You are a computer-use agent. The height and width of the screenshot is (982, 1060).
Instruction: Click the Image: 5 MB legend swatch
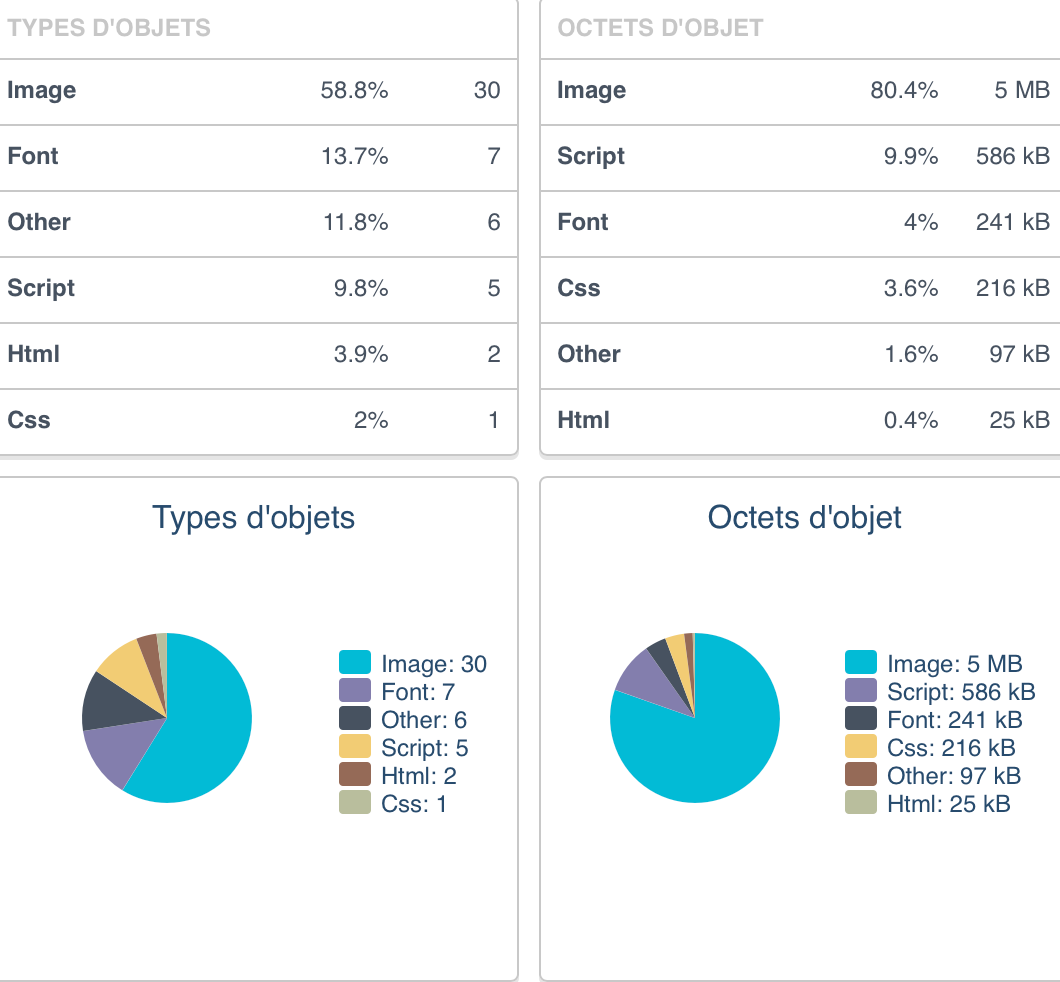(x=861, y=662)
